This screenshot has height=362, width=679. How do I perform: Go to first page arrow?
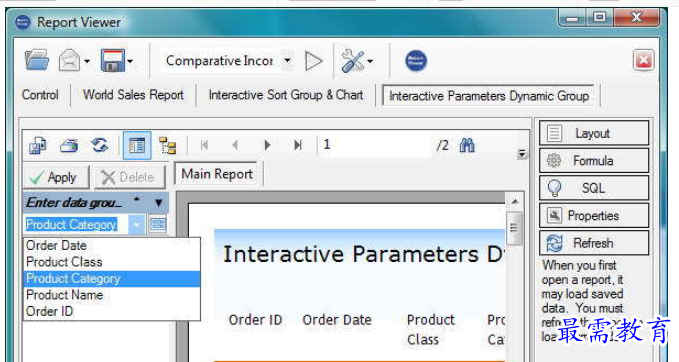point(204,145)
